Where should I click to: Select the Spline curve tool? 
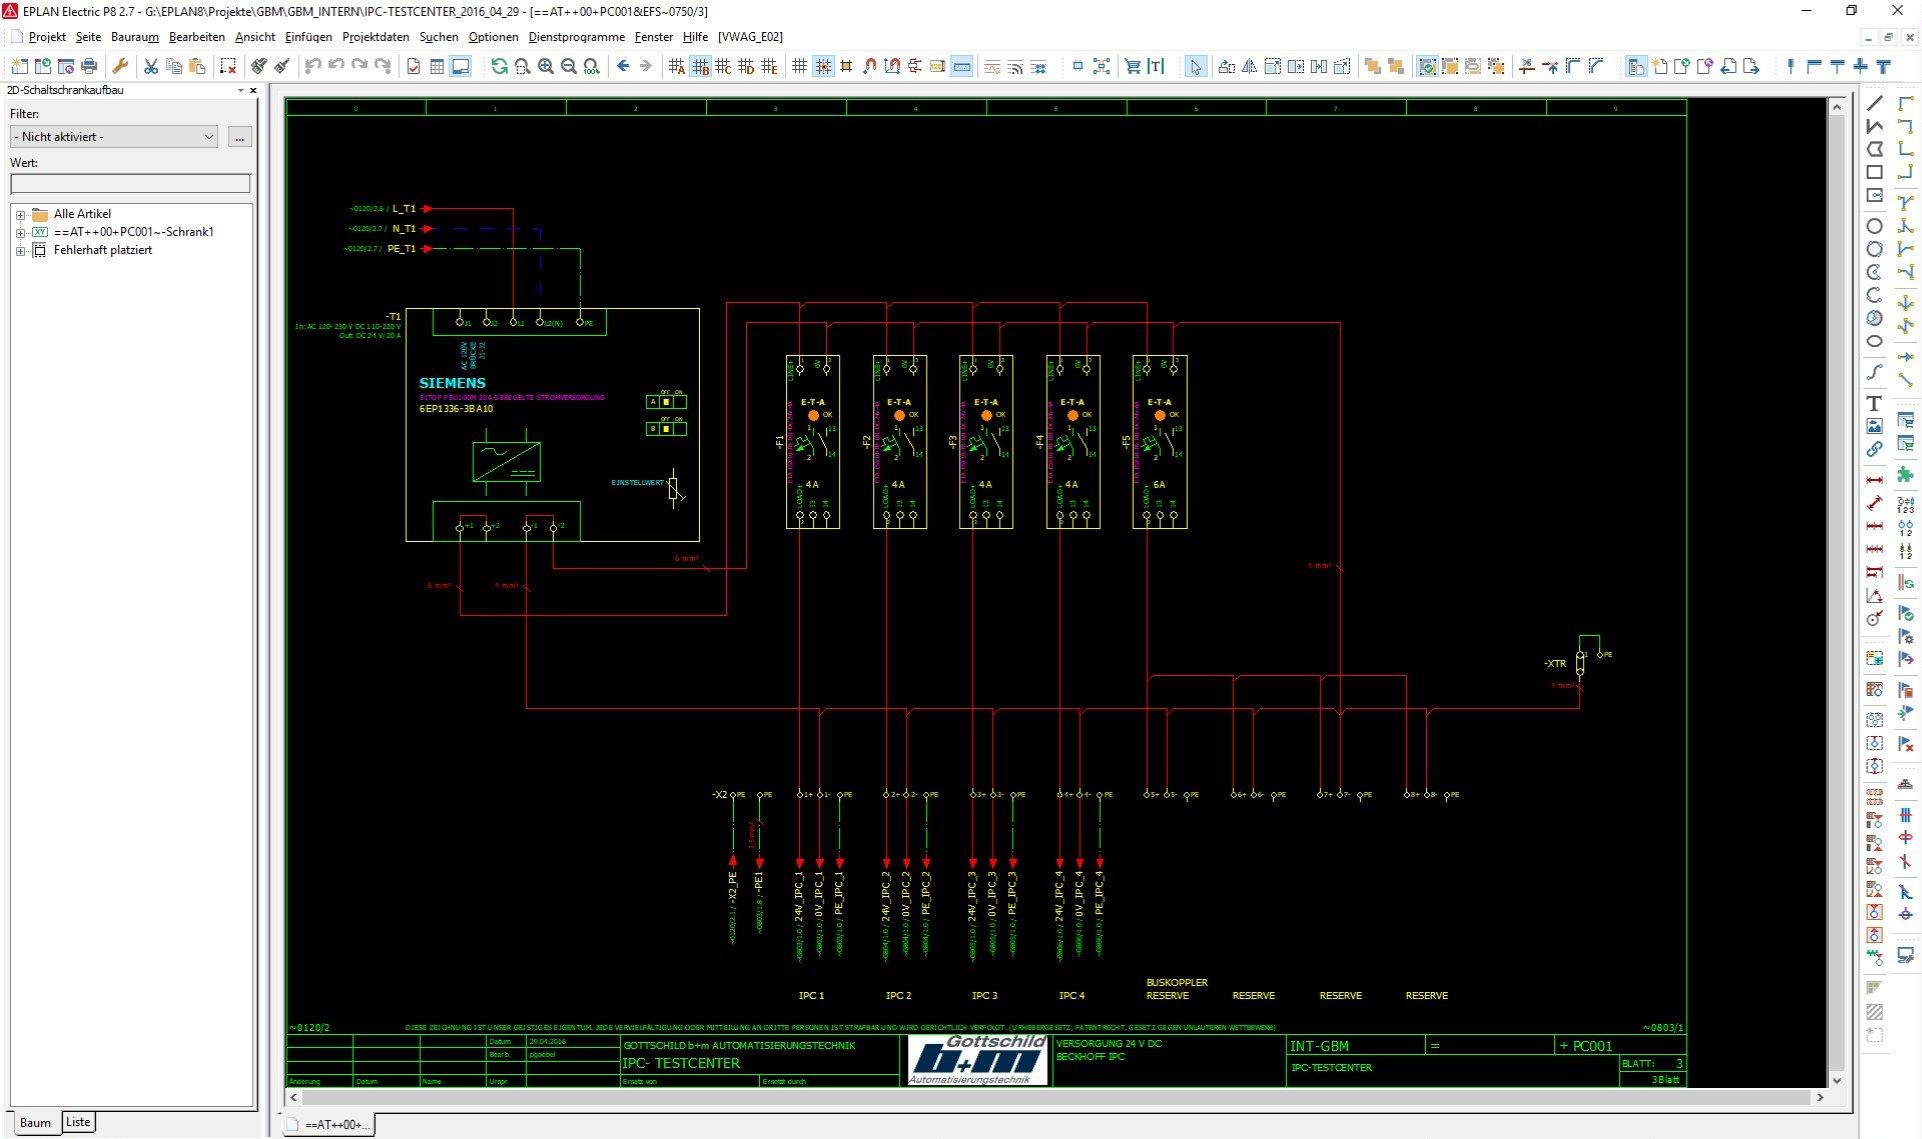[1875, 372]
